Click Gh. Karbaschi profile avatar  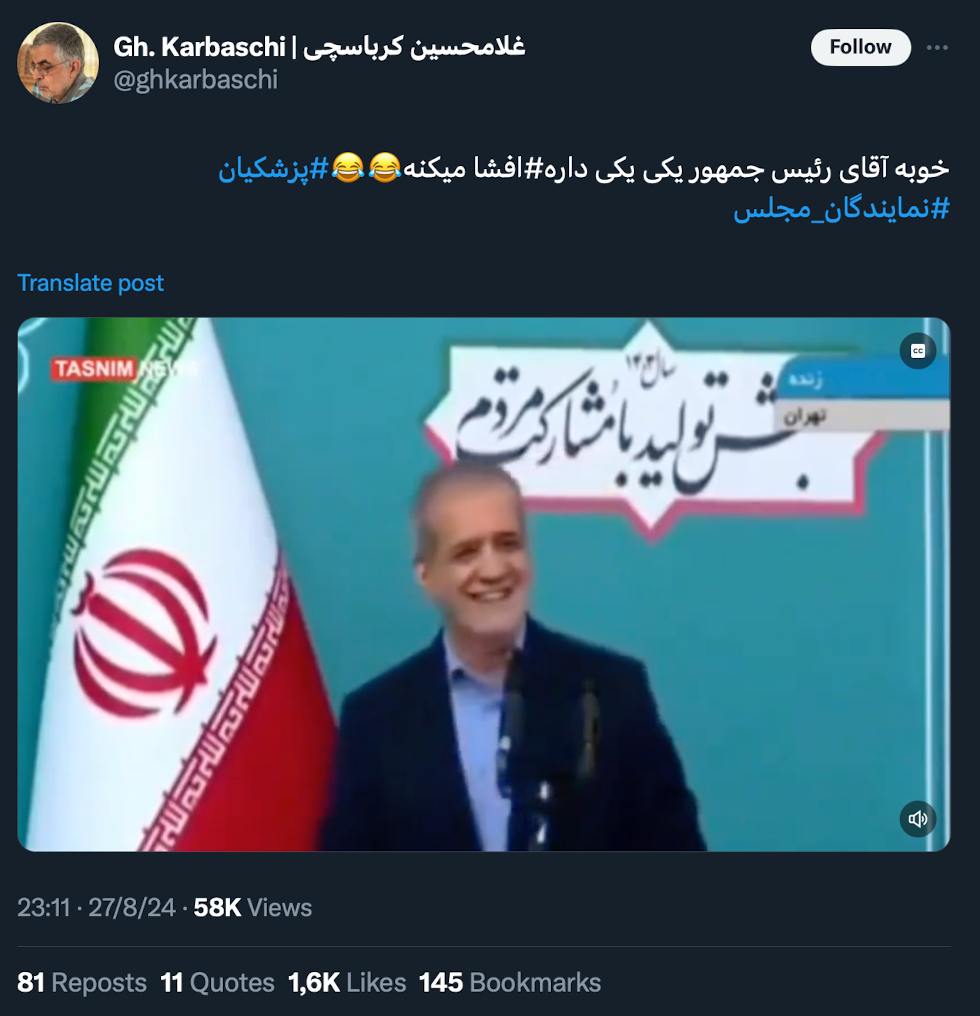tap(58, 63)
